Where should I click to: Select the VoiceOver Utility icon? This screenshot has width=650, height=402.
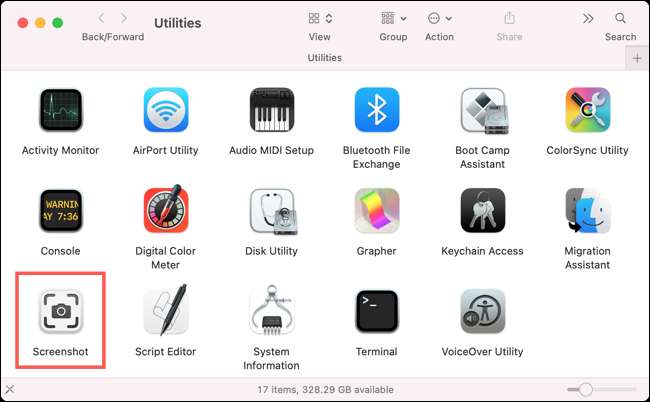[x=483, y=311]
